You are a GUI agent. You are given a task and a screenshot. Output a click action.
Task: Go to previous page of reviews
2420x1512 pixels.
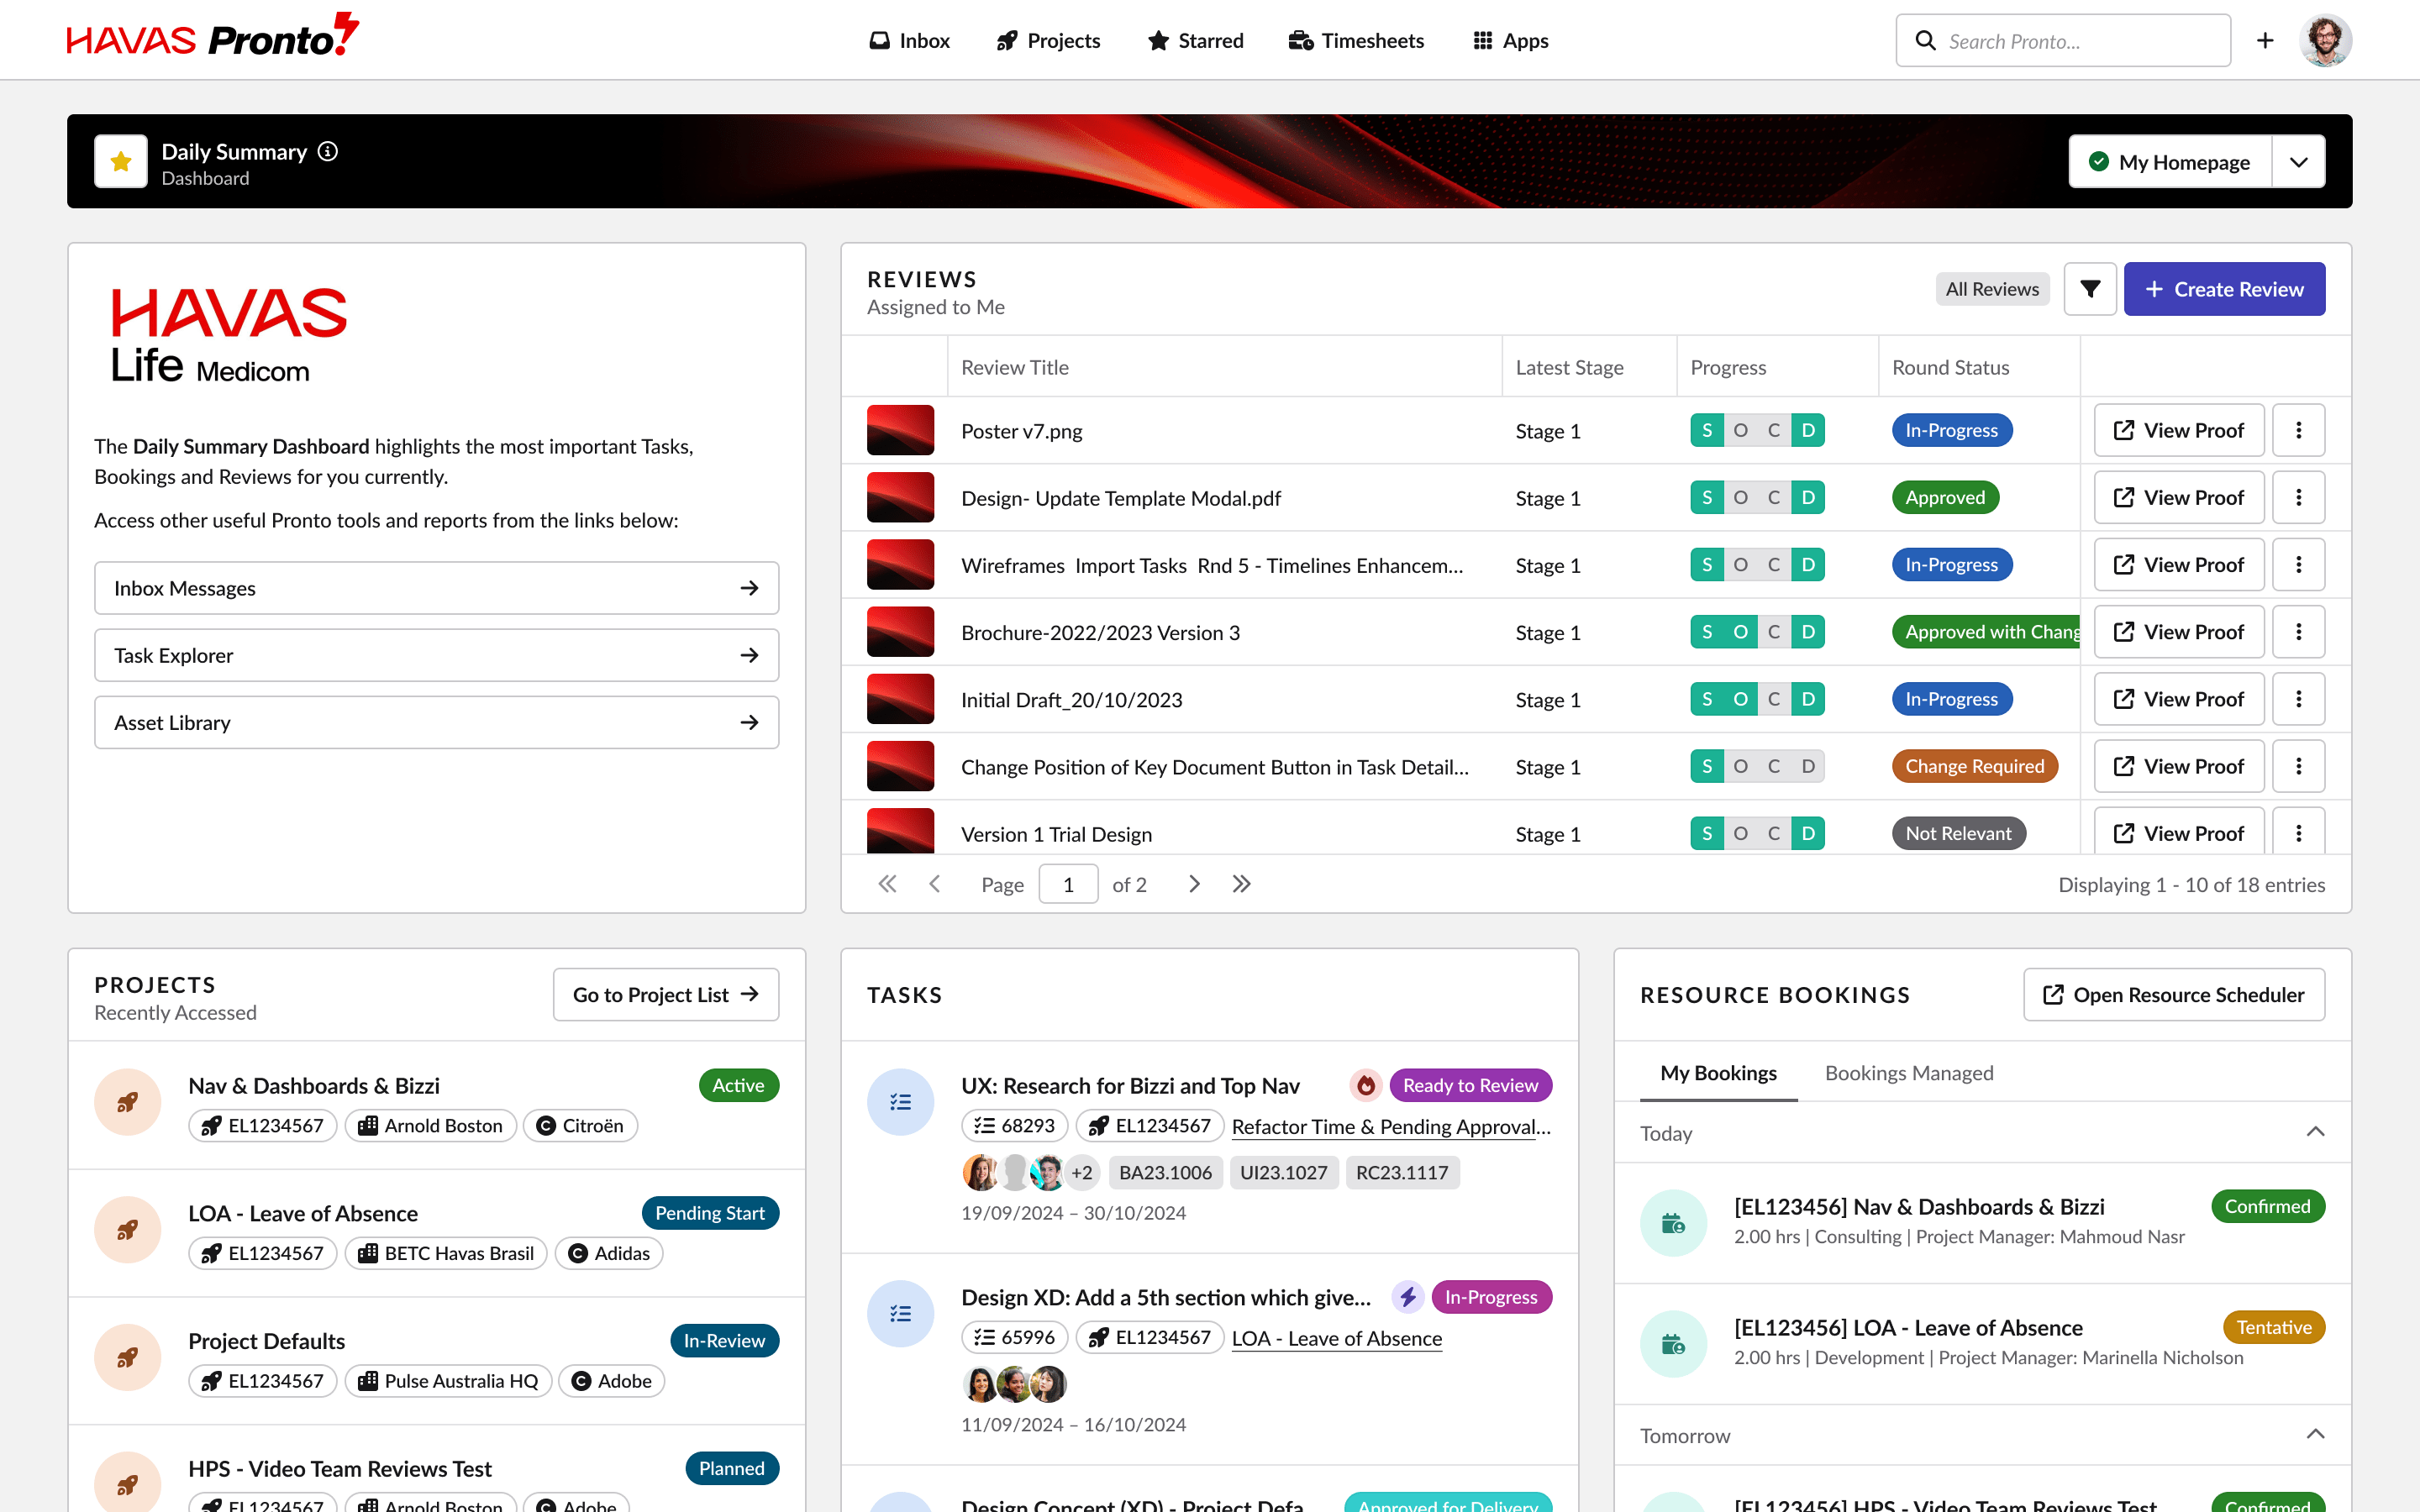(x=934, y=884)
